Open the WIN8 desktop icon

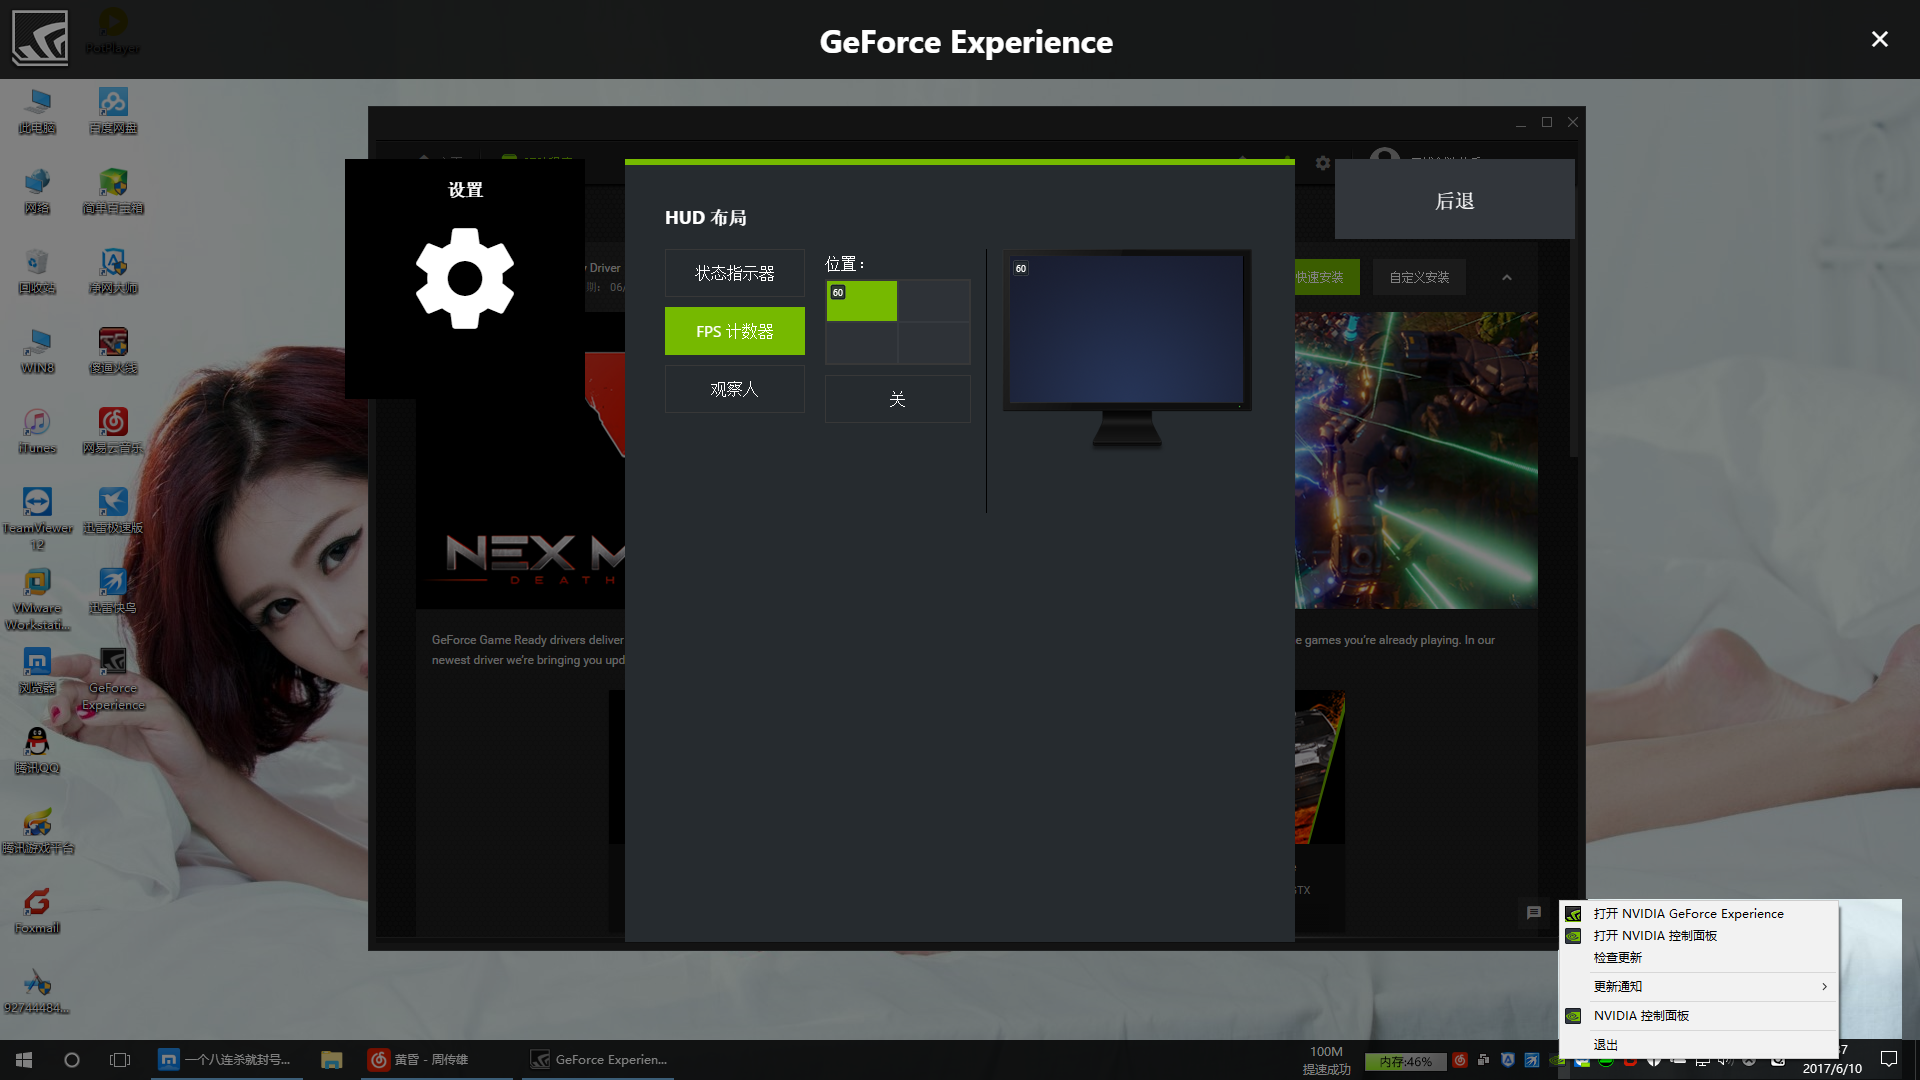[x=37, y=351]
